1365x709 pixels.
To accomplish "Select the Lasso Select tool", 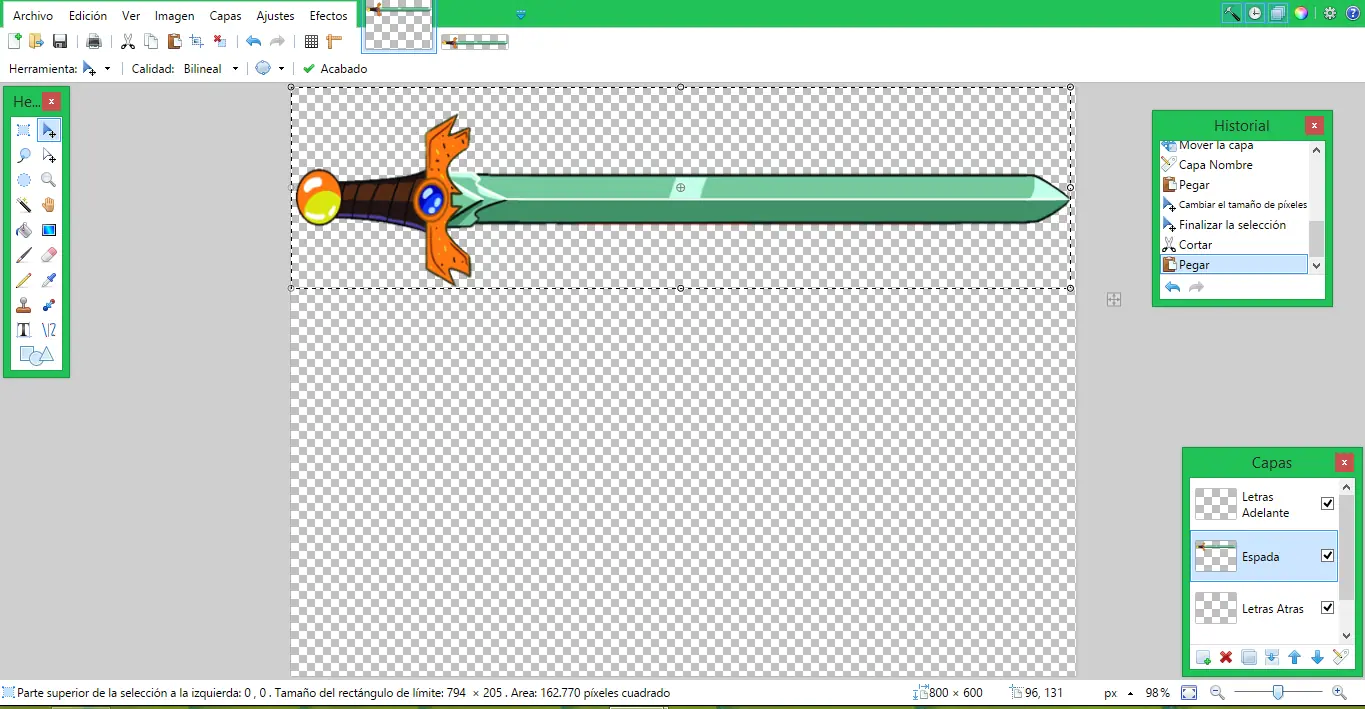I will point(24,156).
